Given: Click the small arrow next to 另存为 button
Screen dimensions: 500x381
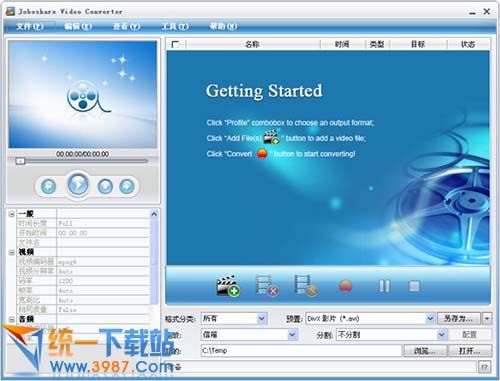Looking at the screenshot, I should [x=487, y=319].
